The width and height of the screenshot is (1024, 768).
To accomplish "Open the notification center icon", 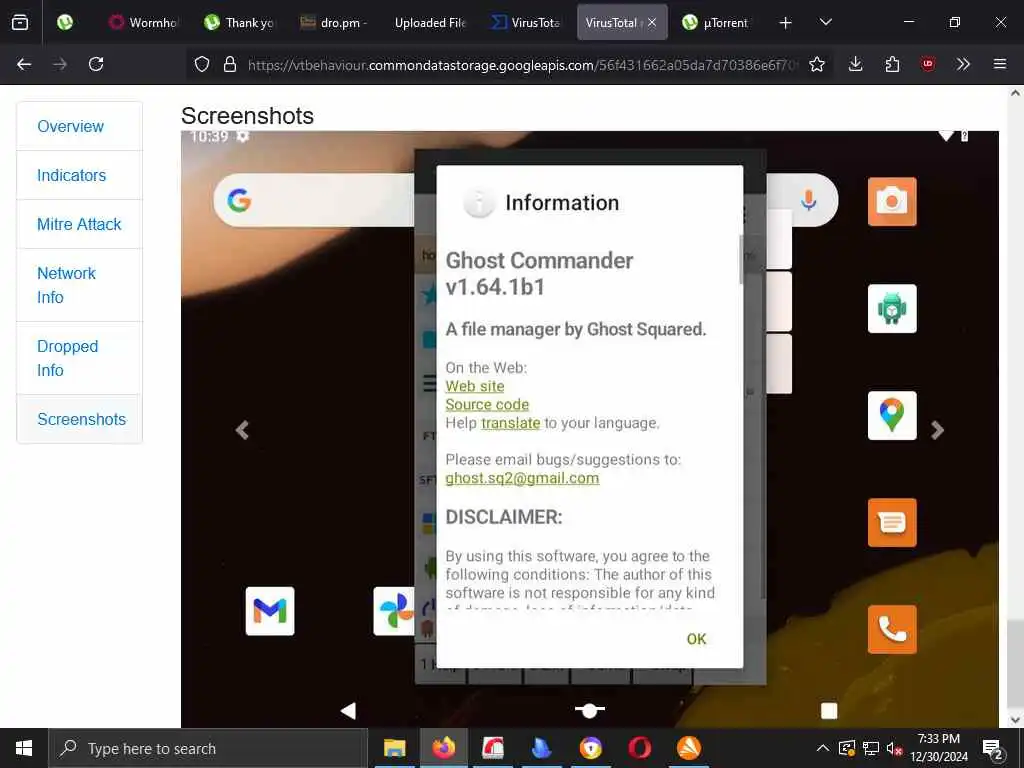I will pyautogui.click(x=993, y=748).
